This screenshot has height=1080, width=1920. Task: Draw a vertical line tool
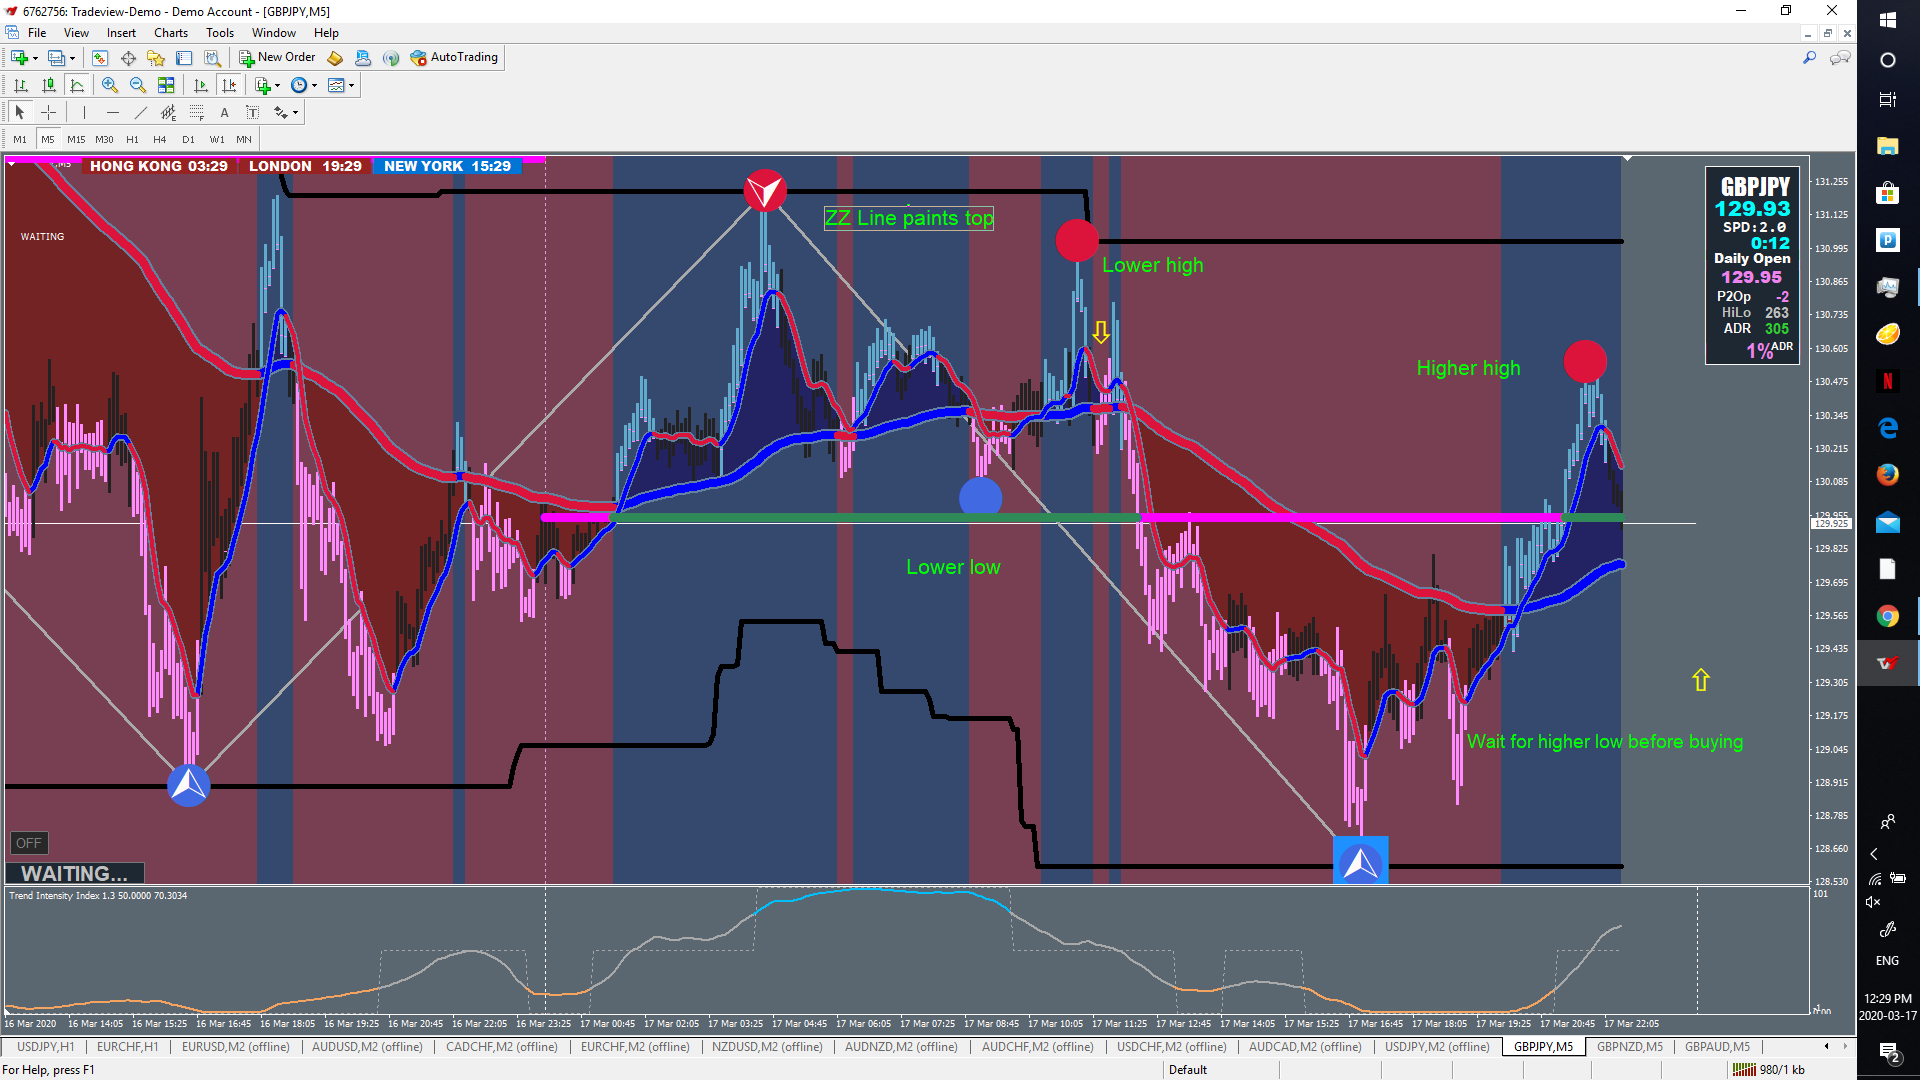point(84,112)
